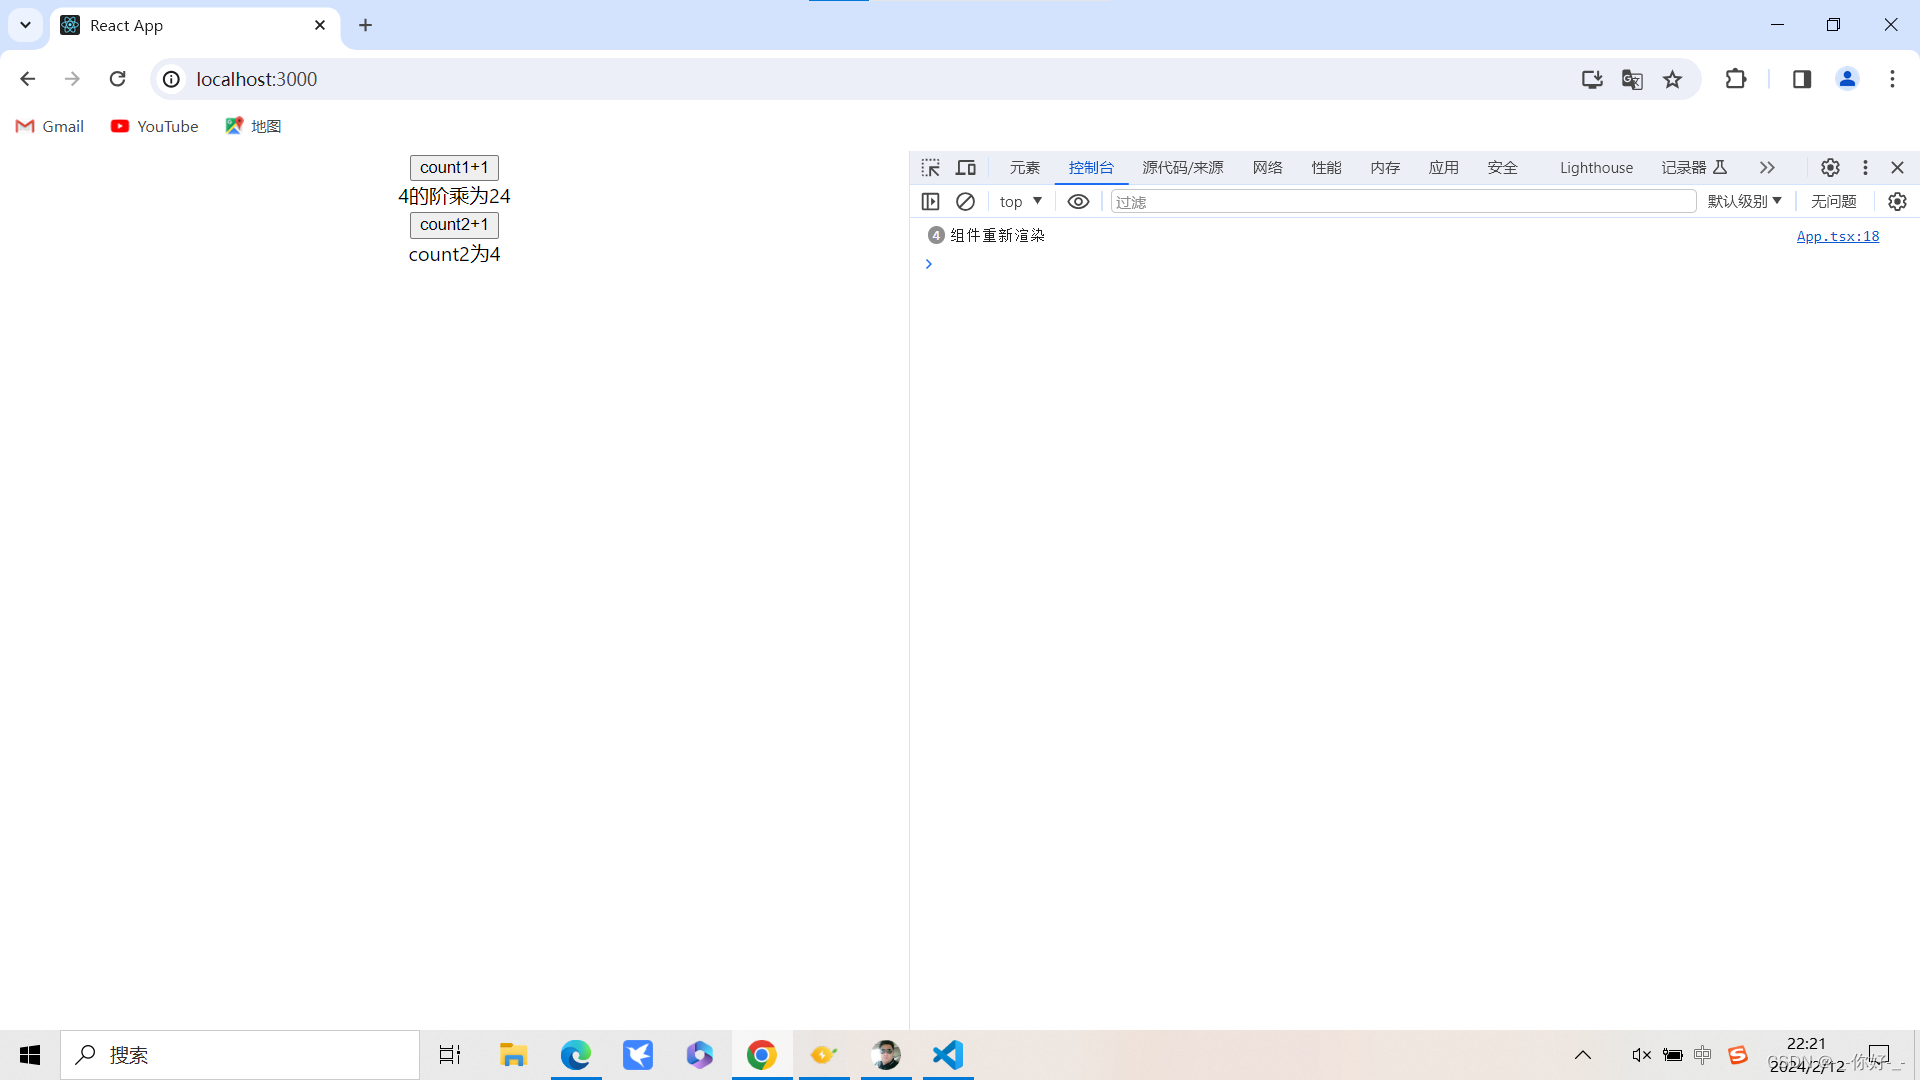This screenshot has height=1080, width=1920.
Task: Click the Google Translate icon in address bar
Action: [1632, 79]
